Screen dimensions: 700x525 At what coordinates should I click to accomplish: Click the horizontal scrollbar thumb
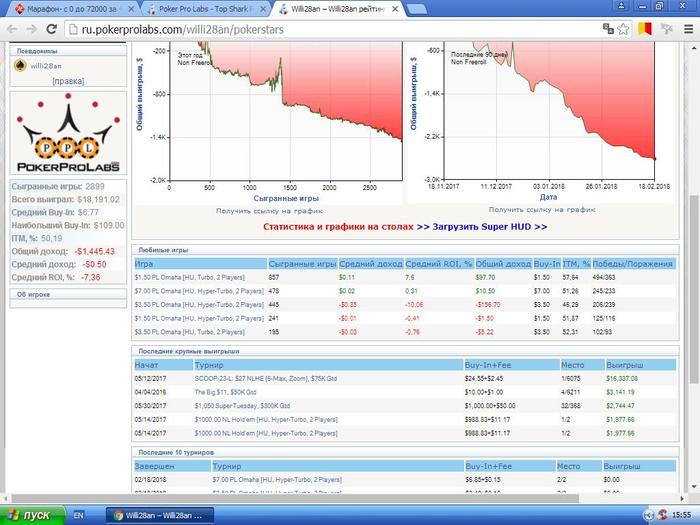[295, 498]
